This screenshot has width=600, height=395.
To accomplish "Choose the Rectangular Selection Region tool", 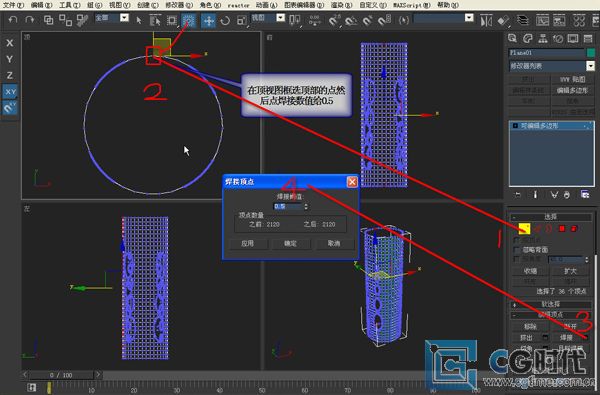I will point(172,20).
